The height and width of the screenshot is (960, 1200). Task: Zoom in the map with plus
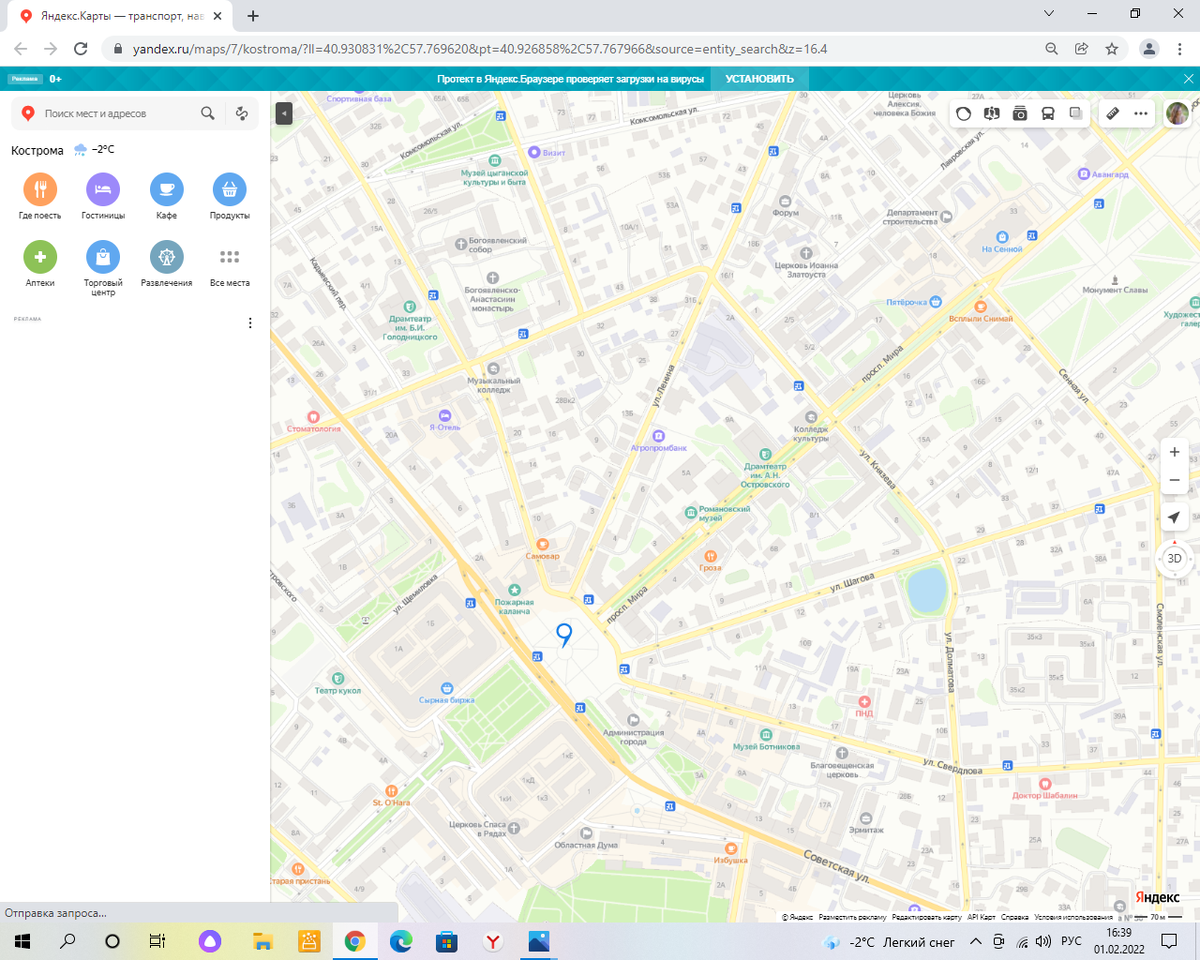pos(1174,452)
